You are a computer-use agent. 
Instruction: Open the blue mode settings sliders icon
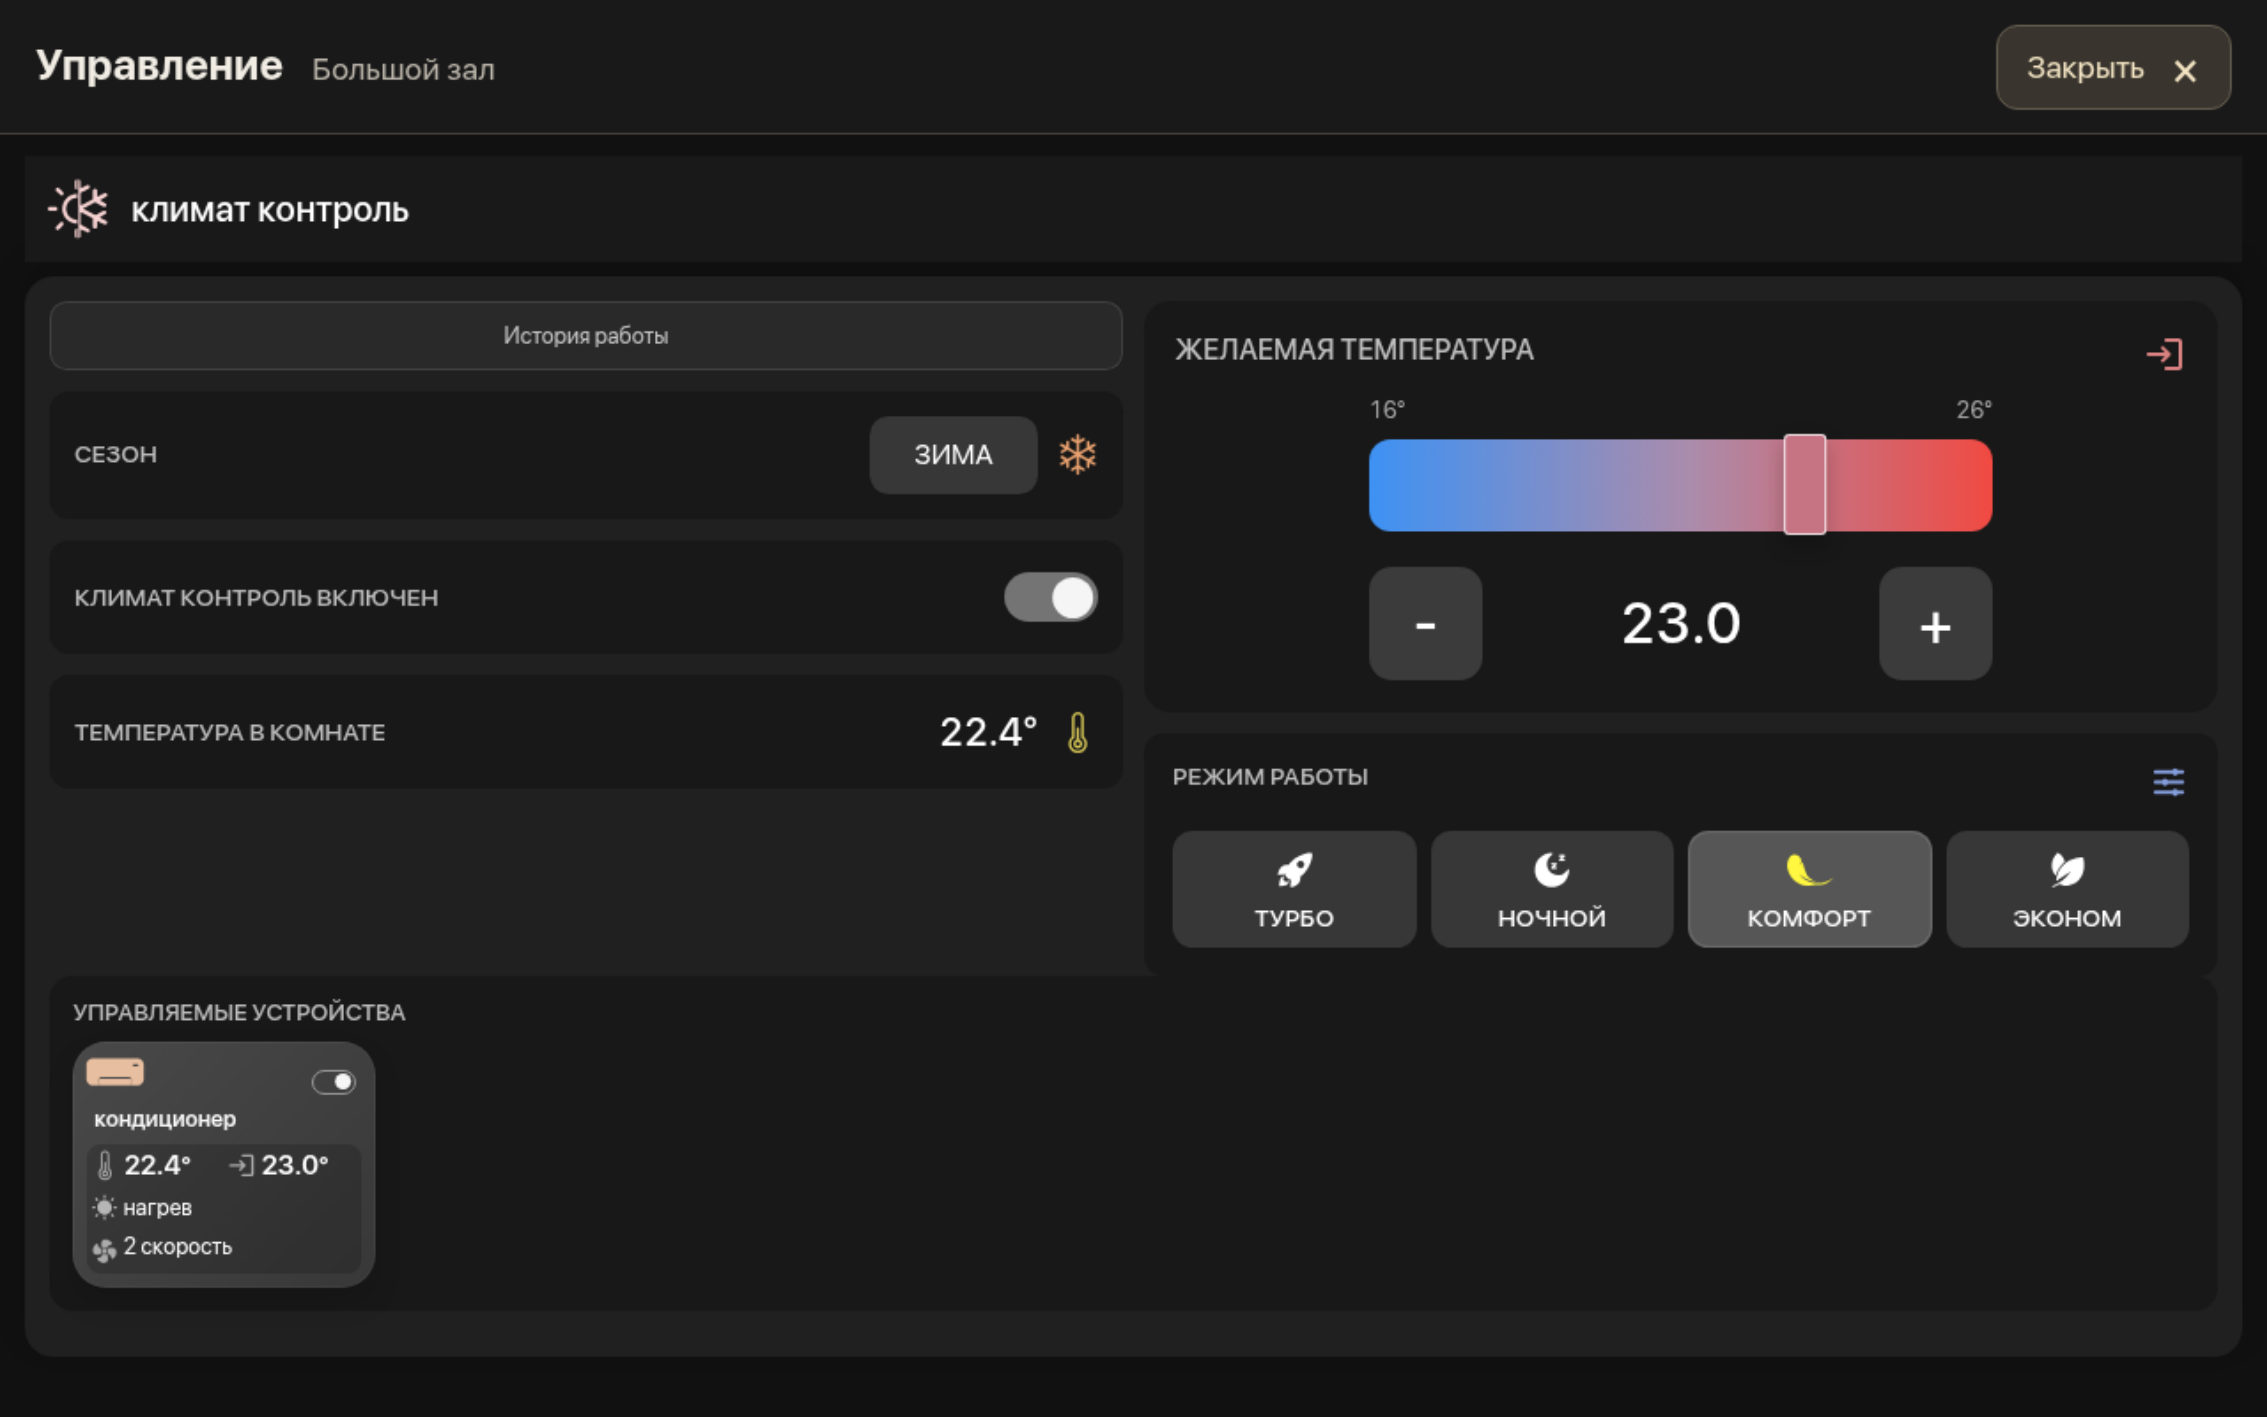tap(2168, 781)
